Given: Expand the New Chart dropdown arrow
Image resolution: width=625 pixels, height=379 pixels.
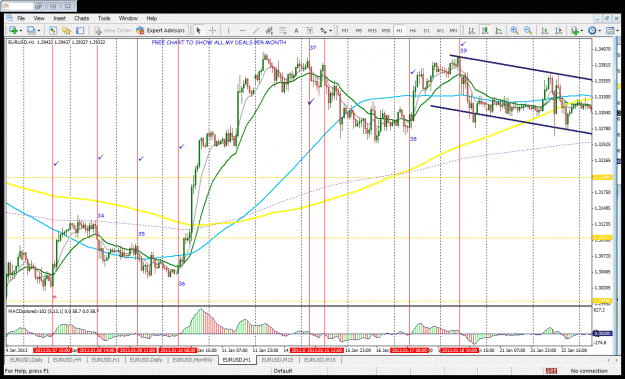Looking at the screenshot, I should coord(20,31).
